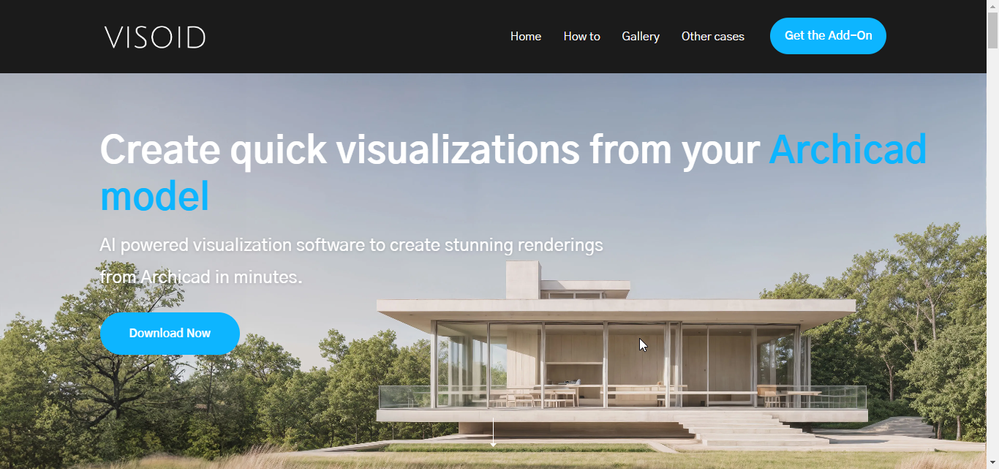
Task: Click the 'AI powered visualization software' subtitle
Action: pyautogui.click(x=351, y=245)
